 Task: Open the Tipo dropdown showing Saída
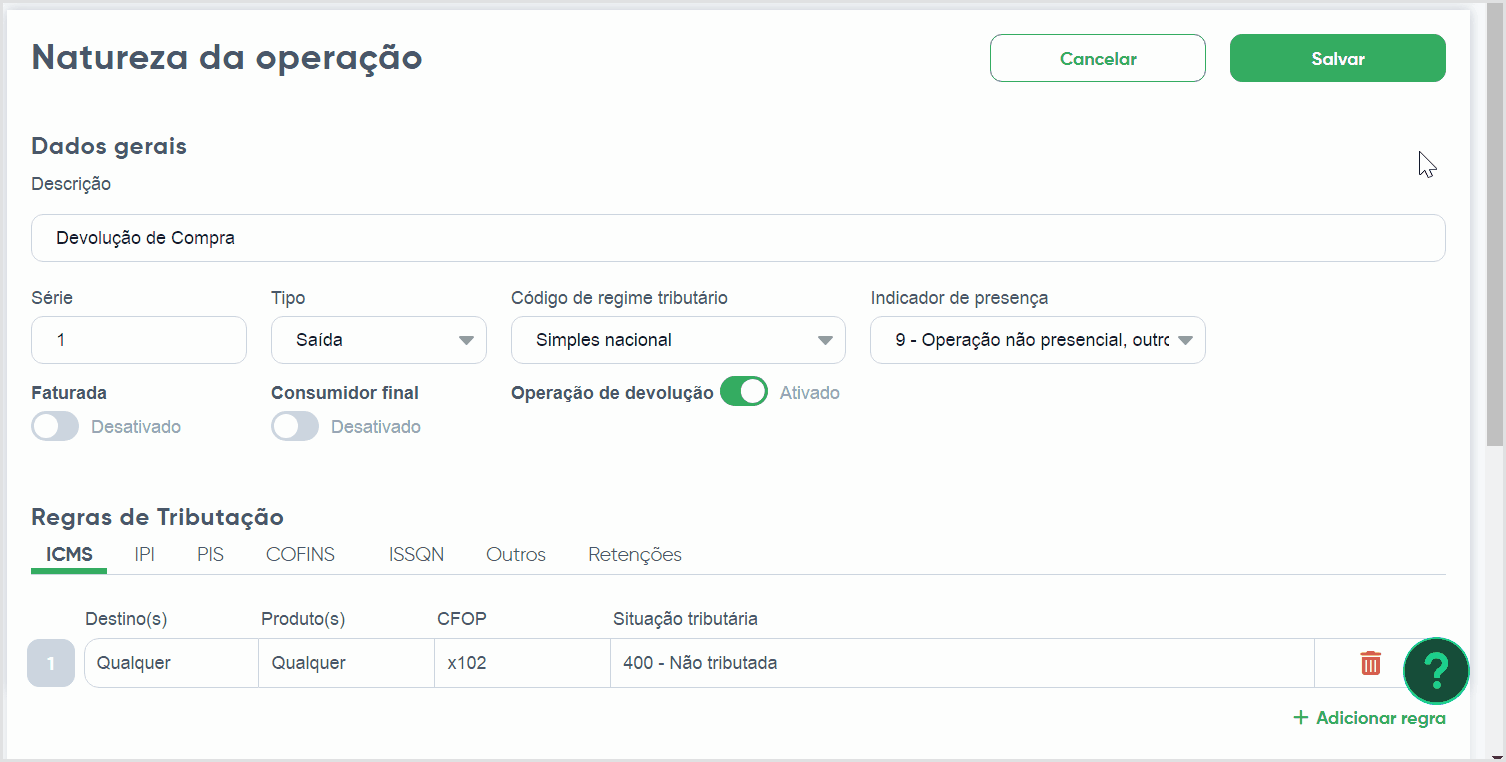click(x=379, y=340)
